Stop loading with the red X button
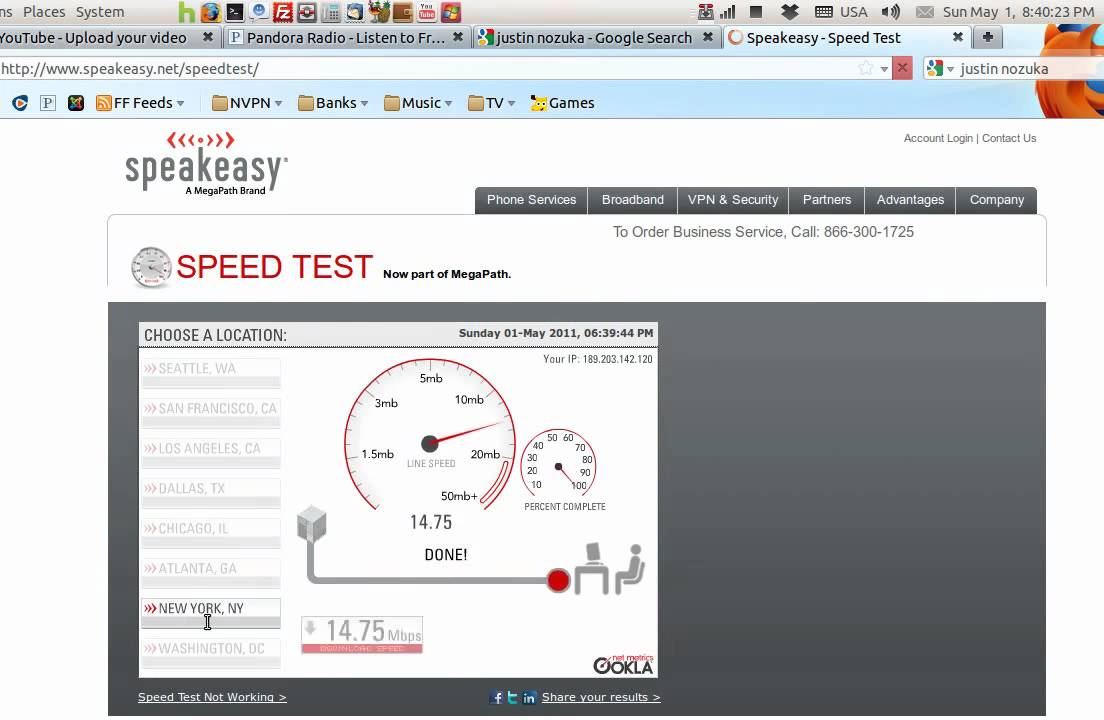This screenshot has width=1104, height=720. pyautogui.click(x=903, y=68)
